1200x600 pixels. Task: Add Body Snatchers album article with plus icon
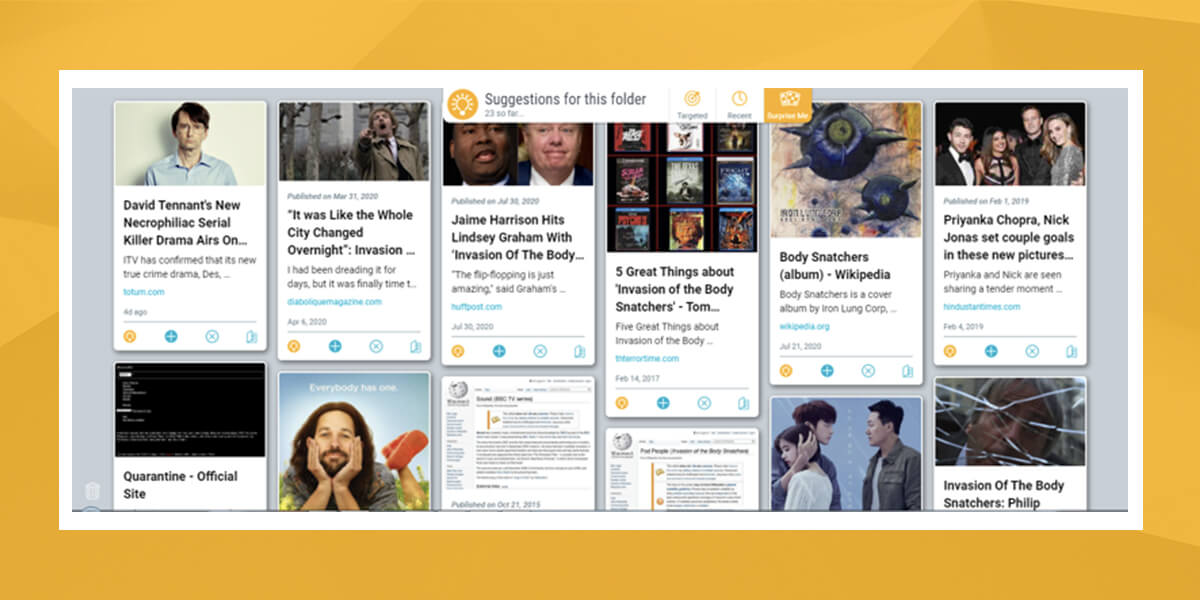(x=827, y=370)
